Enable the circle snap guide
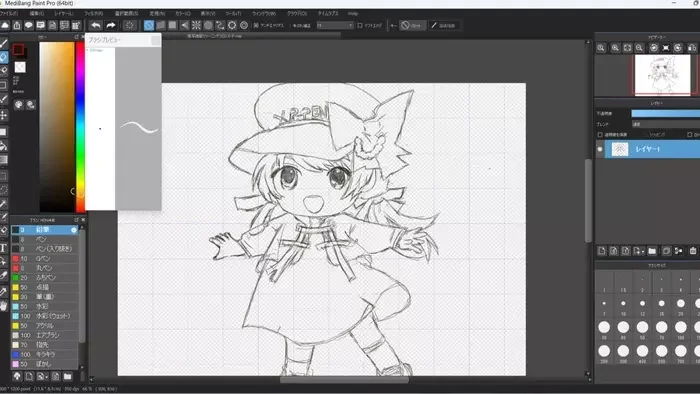 click(x=208, y=25)
